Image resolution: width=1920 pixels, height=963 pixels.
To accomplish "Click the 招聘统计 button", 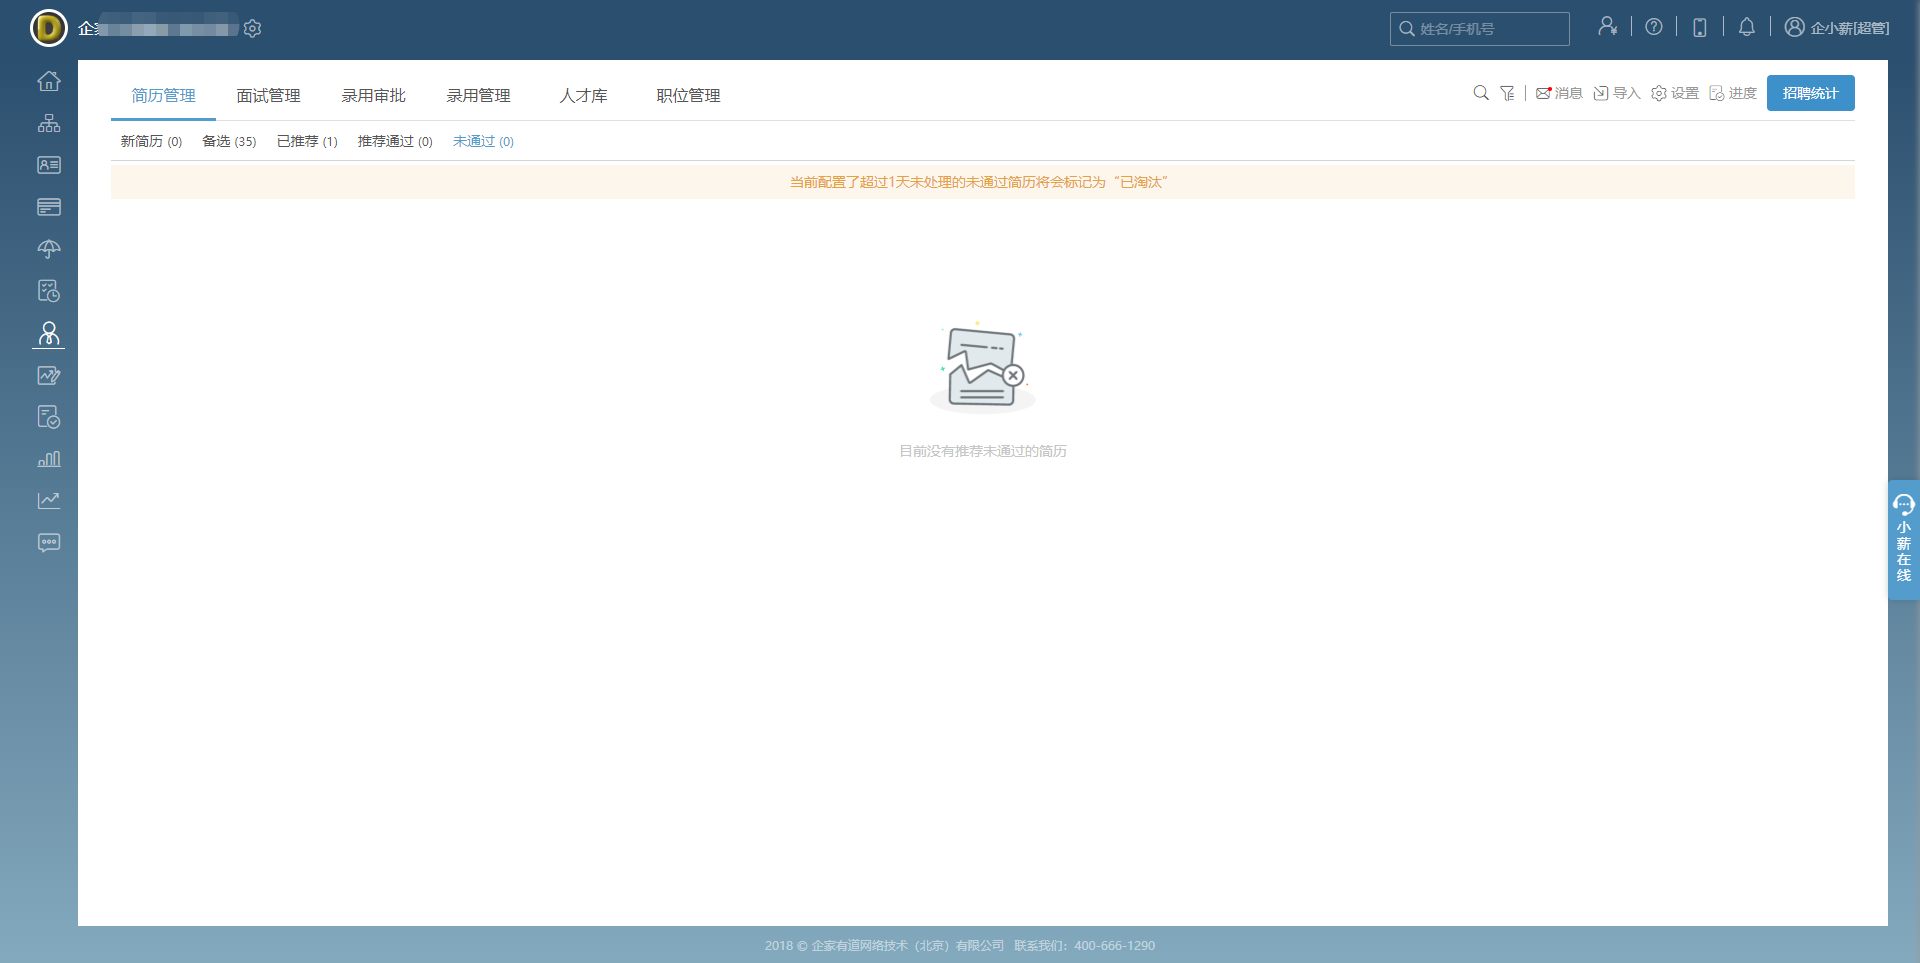I will [1811, 93].
